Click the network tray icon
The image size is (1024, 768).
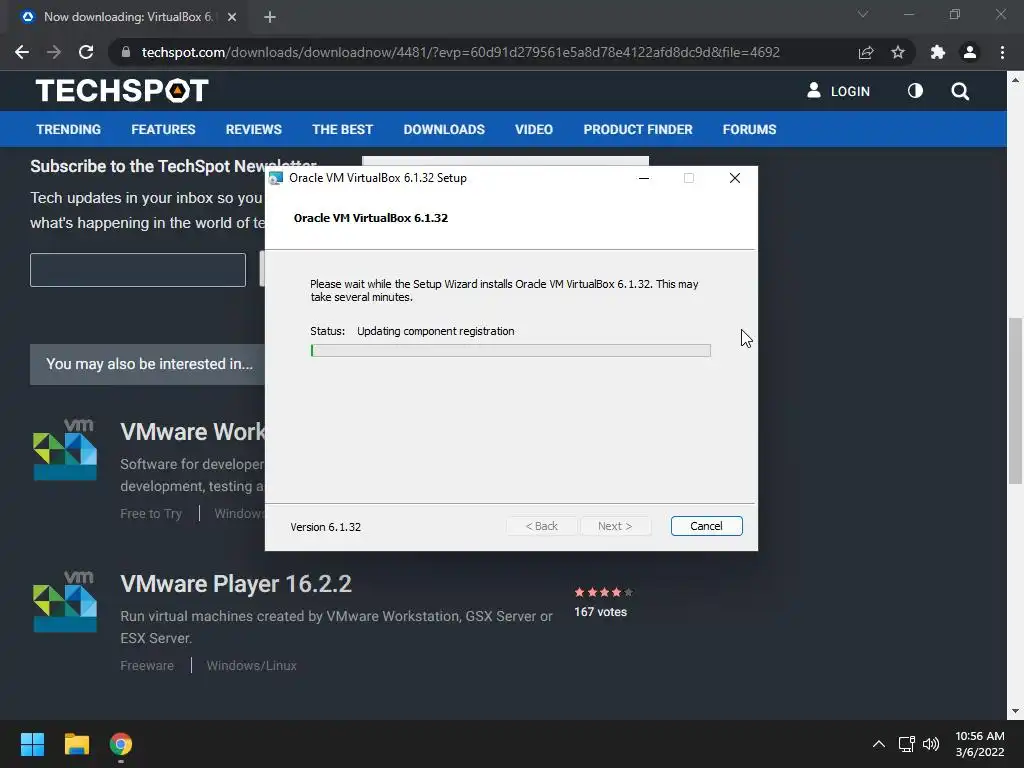tap(906, 744)
